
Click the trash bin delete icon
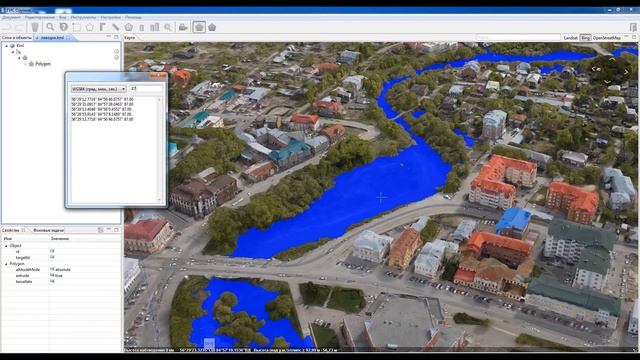click(35, 27)
